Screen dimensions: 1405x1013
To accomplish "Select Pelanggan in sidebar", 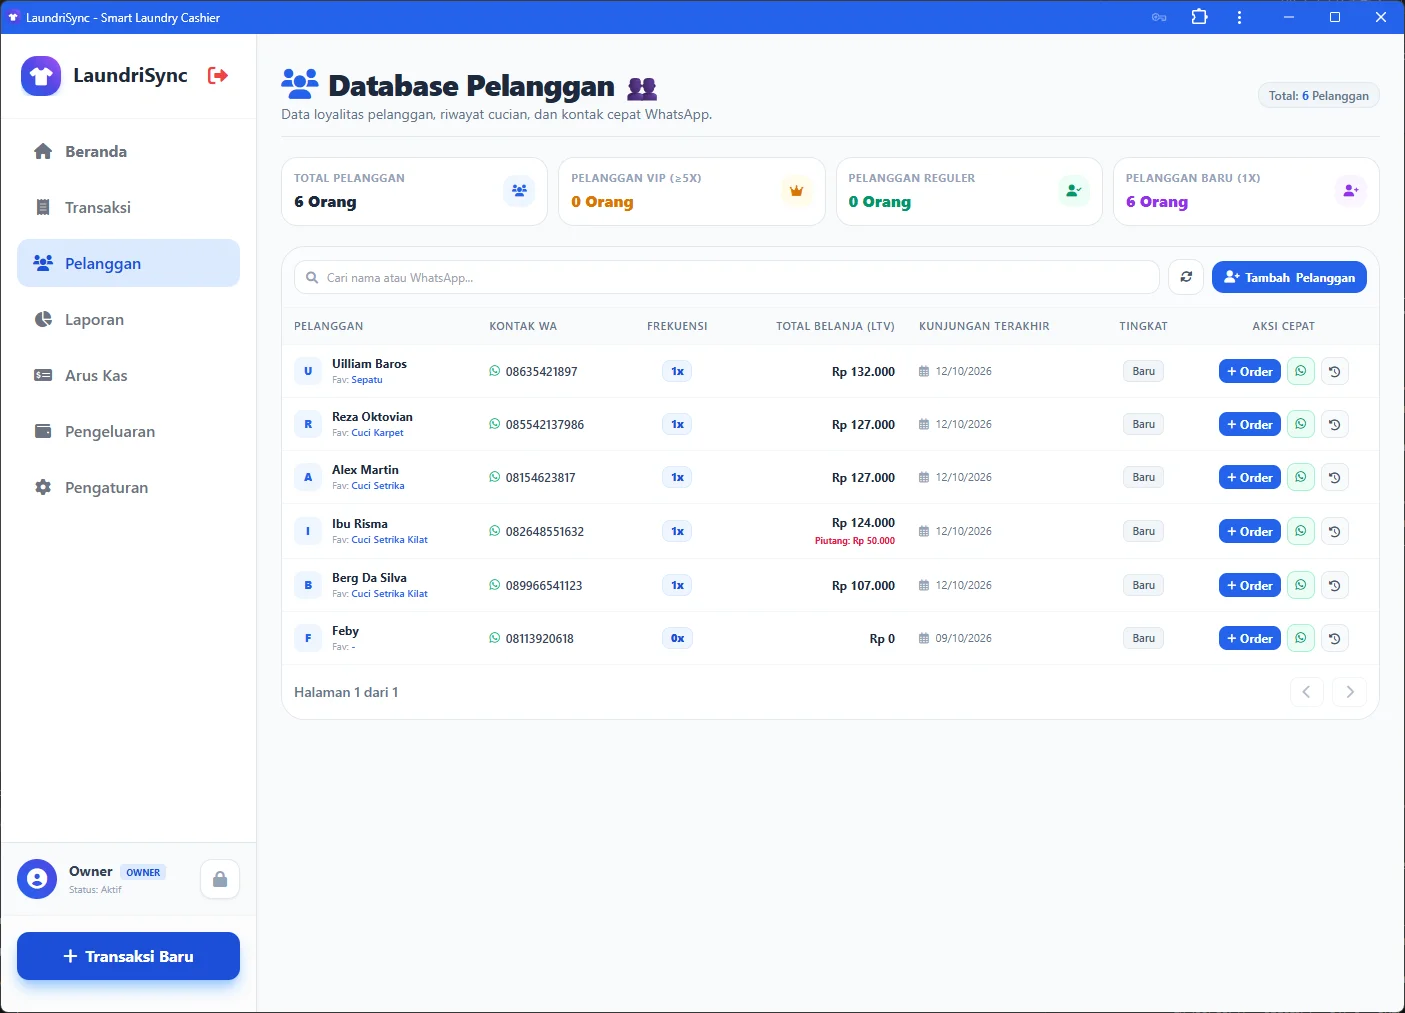I will click(x=128, y=263).
